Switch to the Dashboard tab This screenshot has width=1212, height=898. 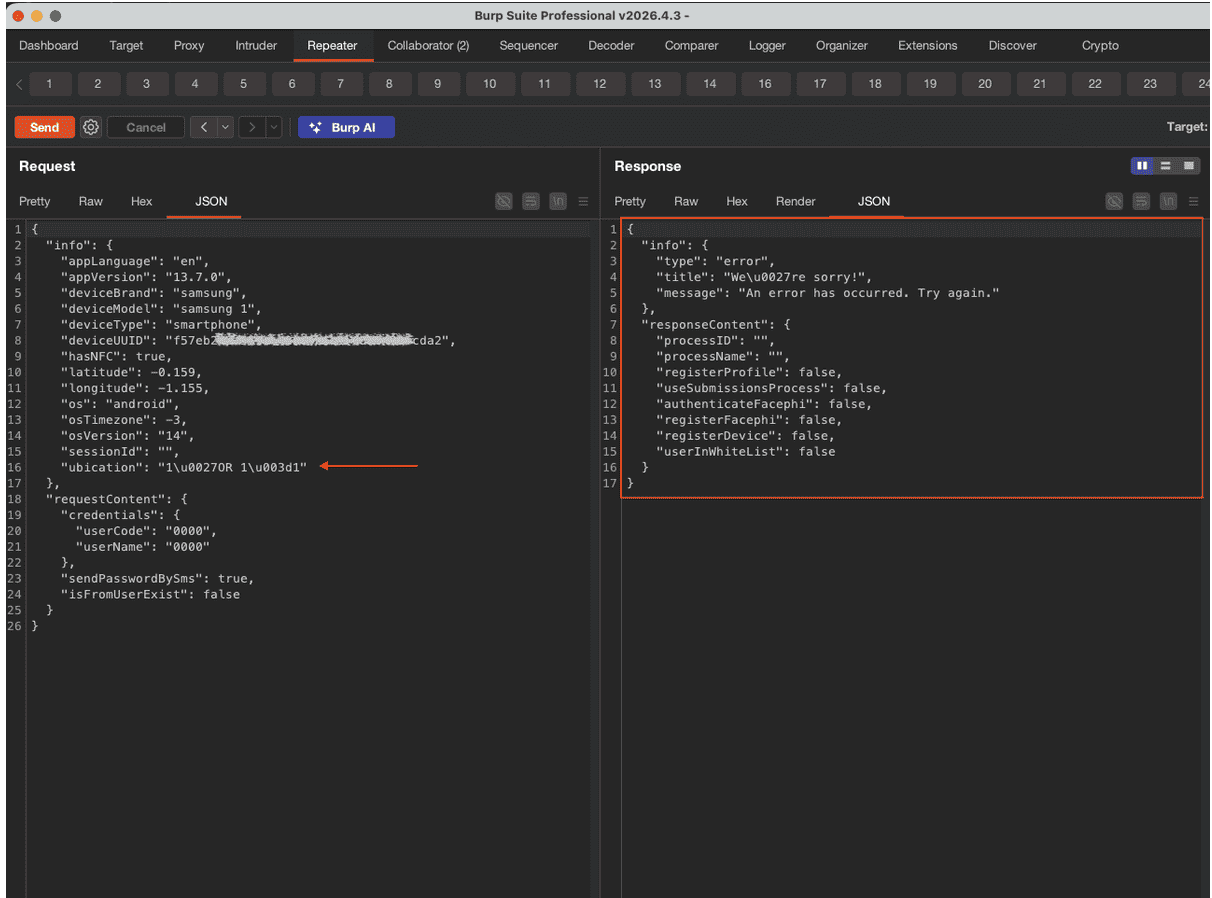point(48,45)
